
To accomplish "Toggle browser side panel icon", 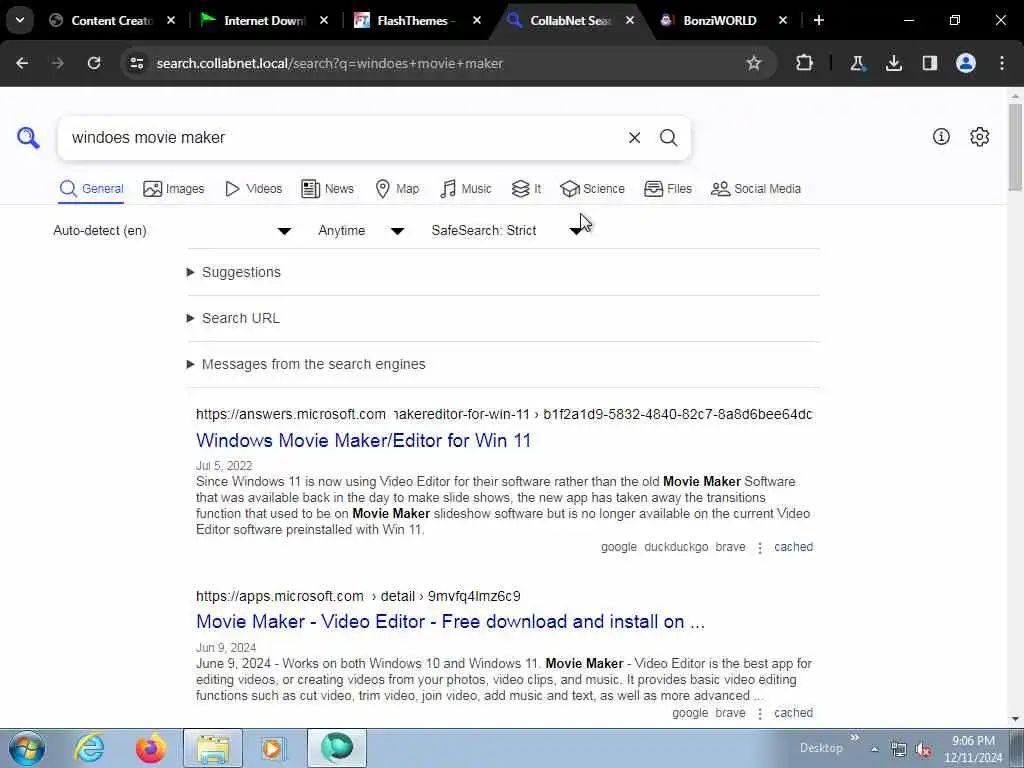I will [930, 63].
